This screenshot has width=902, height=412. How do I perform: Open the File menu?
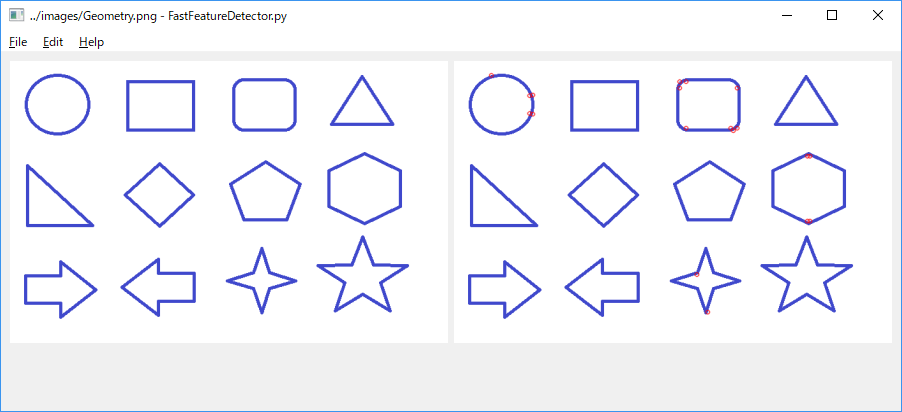tap(18, 42)
